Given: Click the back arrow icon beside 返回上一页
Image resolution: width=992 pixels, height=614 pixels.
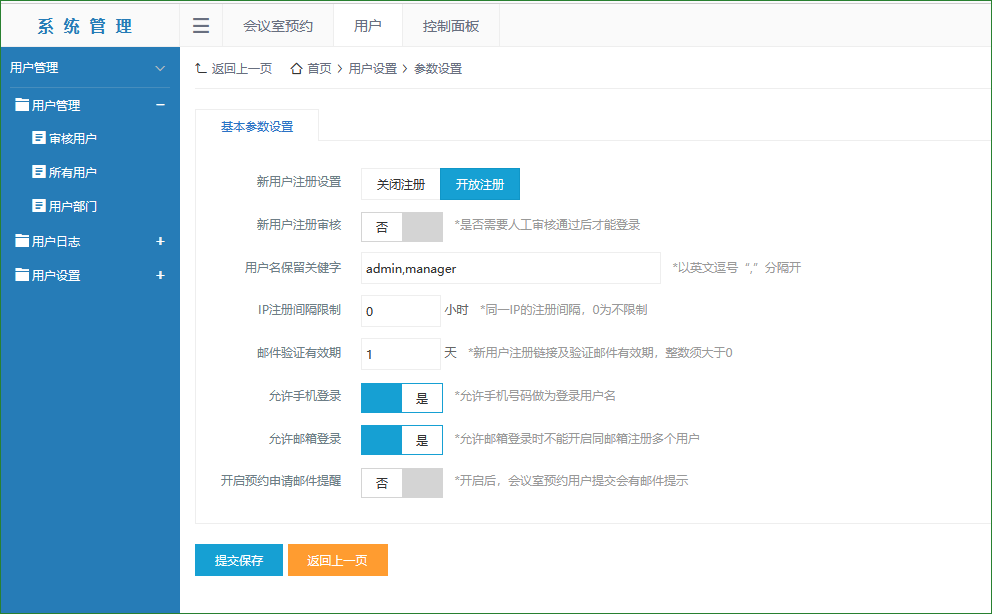Looking at the screenshot, I should pos(201,69).
